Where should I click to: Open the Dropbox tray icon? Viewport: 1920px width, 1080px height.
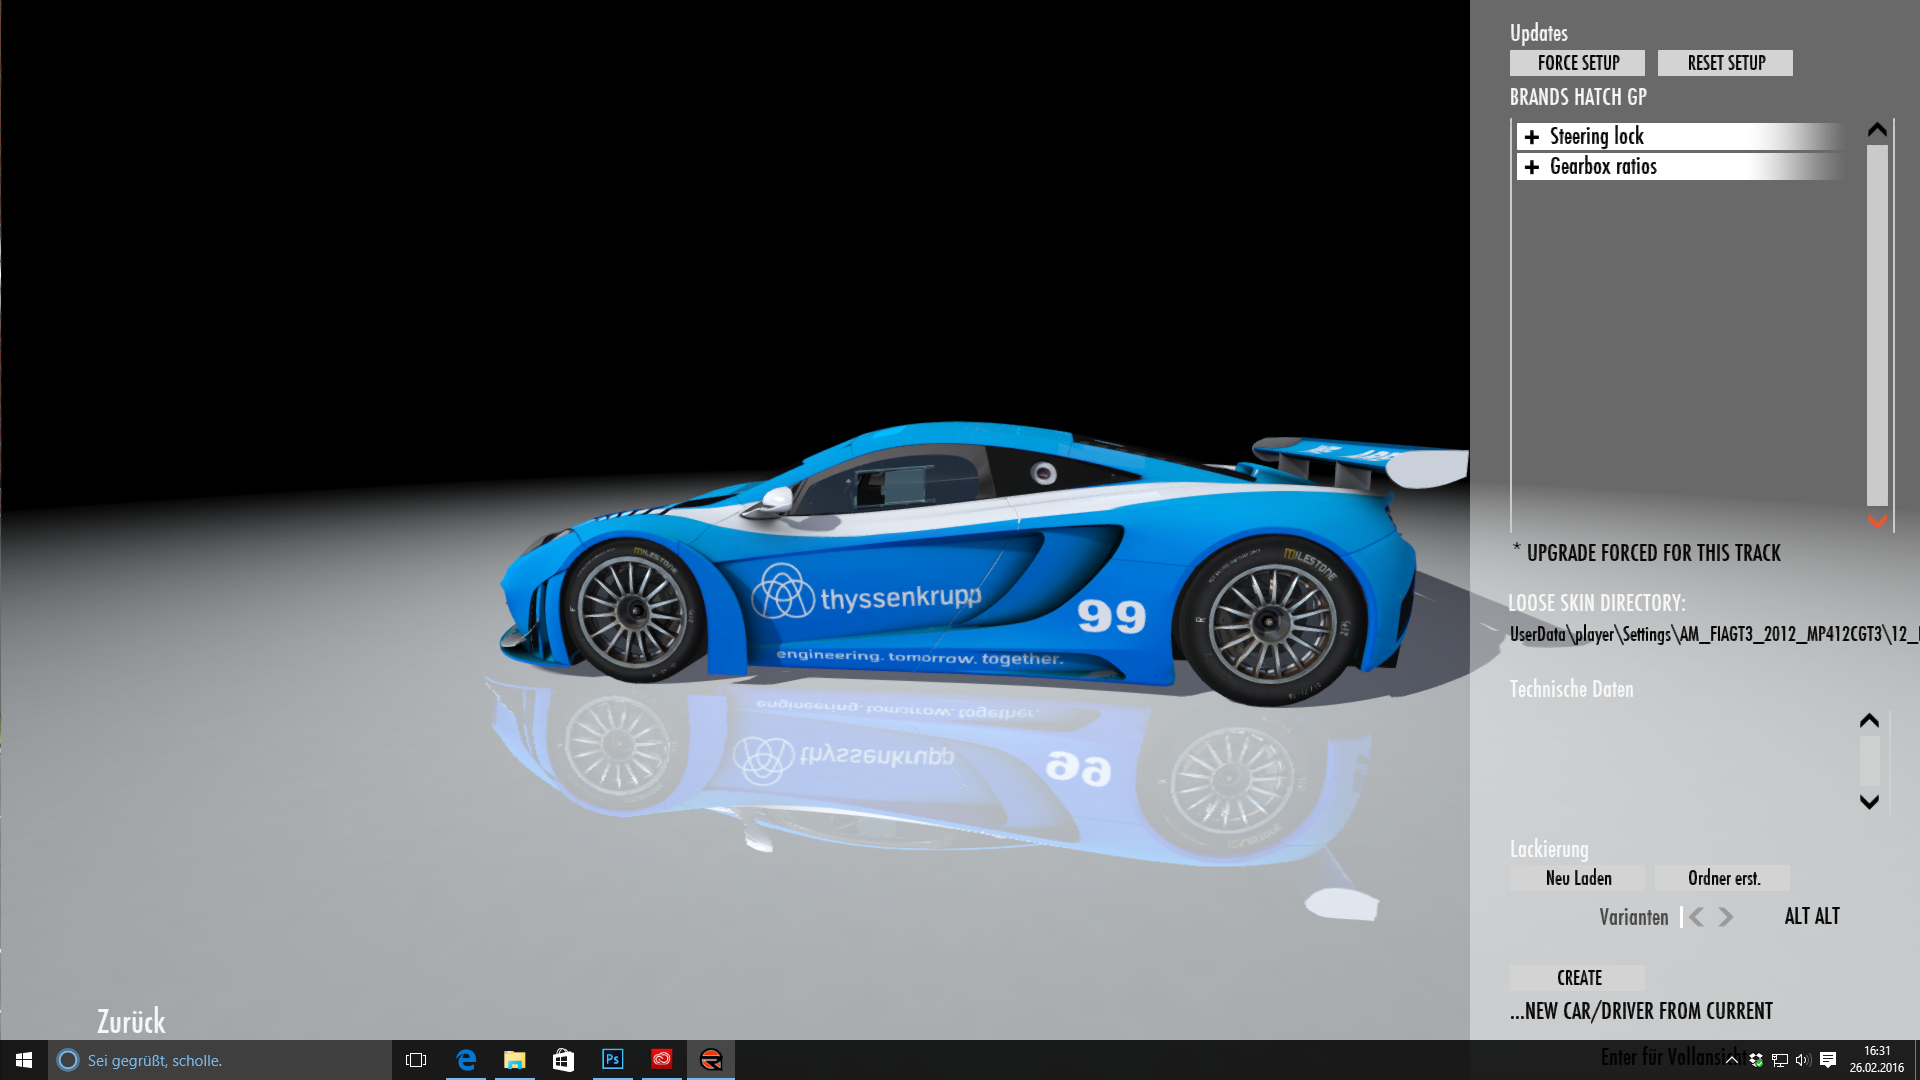pos(1756,1060)
